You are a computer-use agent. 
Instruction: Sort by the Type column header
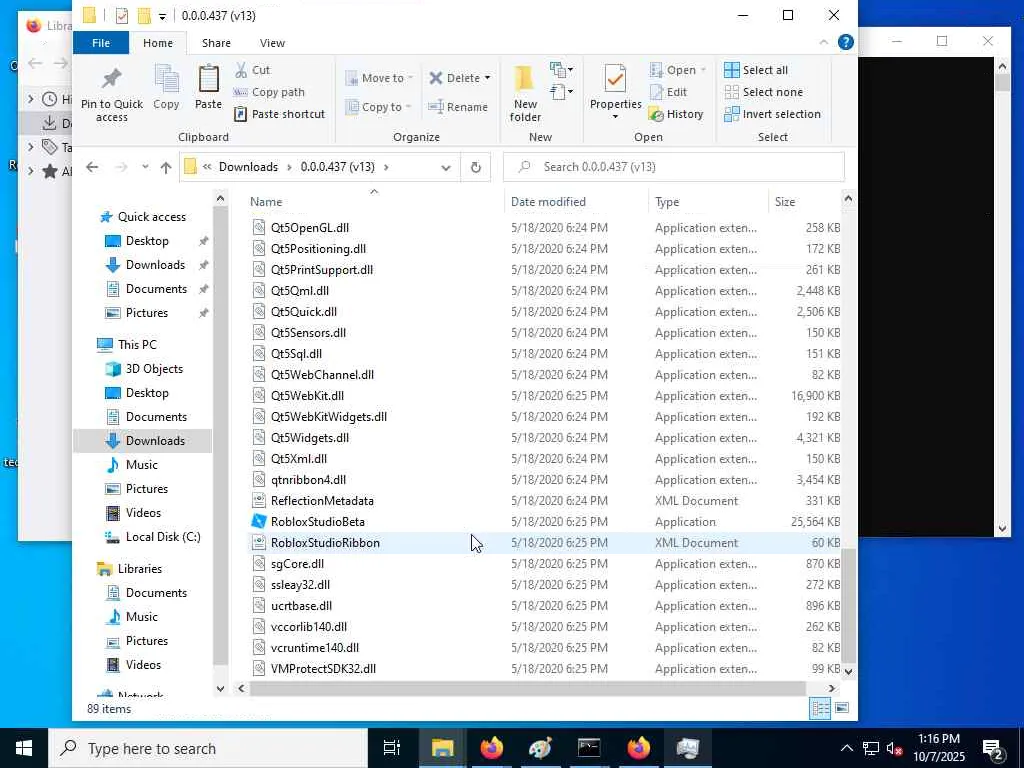tap(667, 202)
